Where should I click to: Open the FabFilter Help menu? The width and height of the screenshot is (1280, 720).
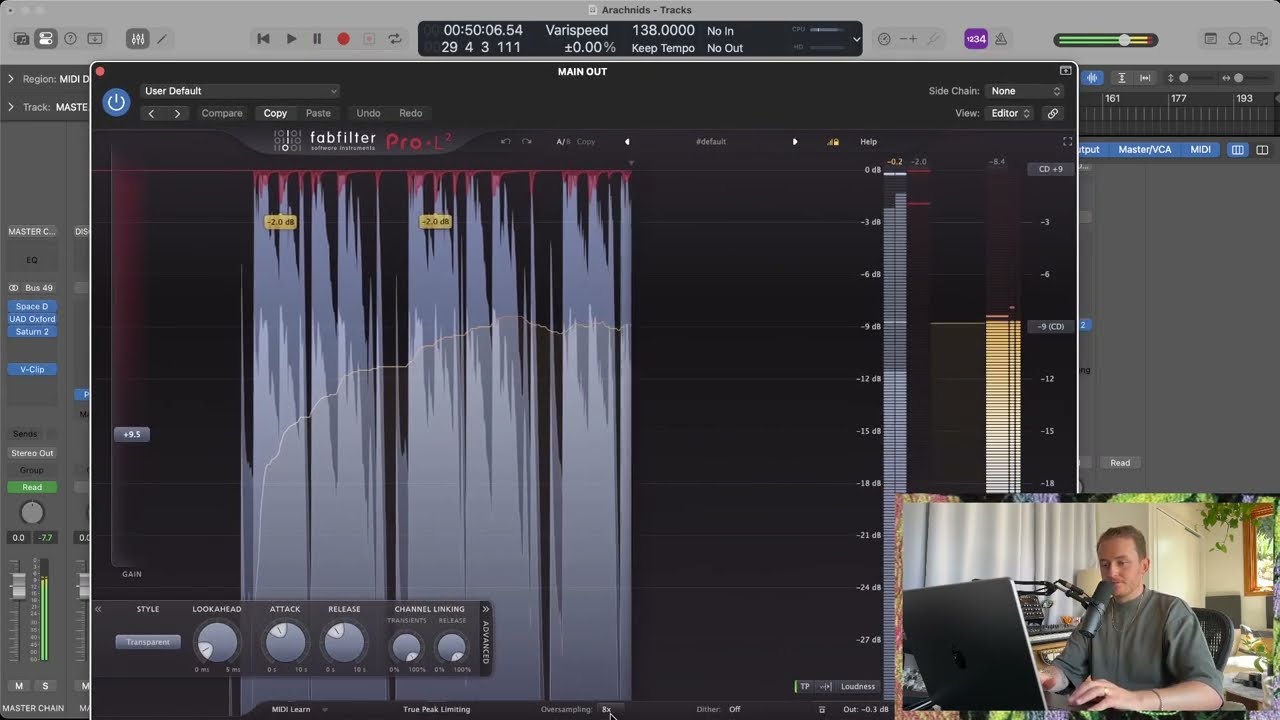[x=868, y=142]
